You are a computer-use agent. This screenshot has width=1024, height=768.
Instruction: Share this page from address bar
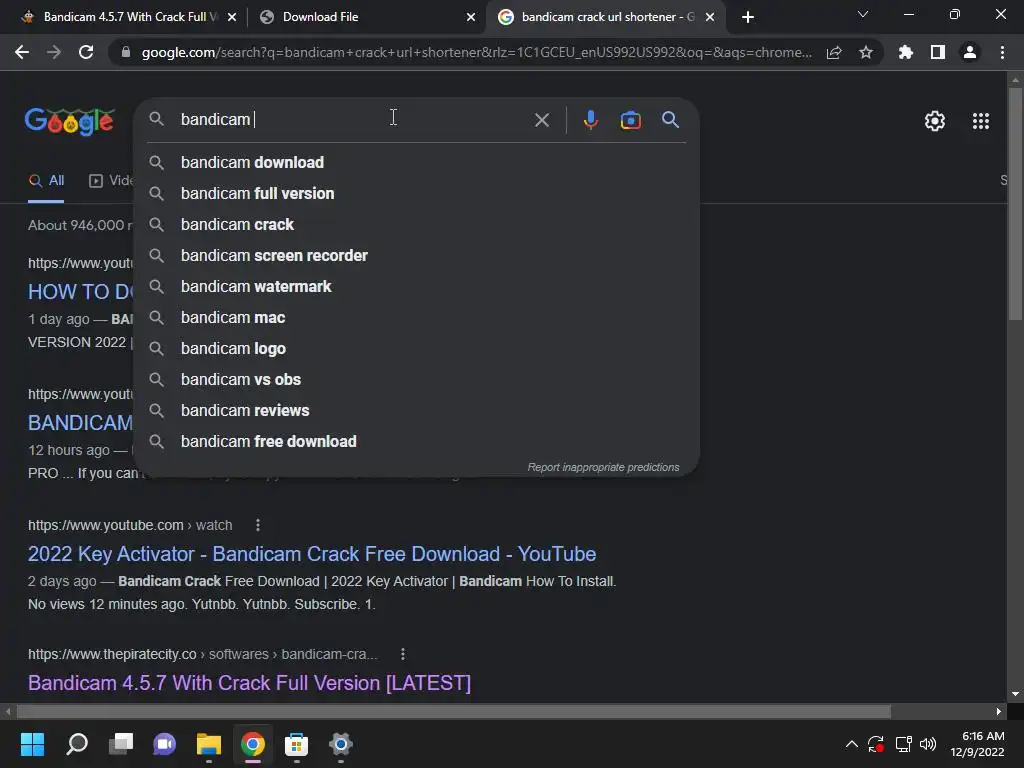834,53
